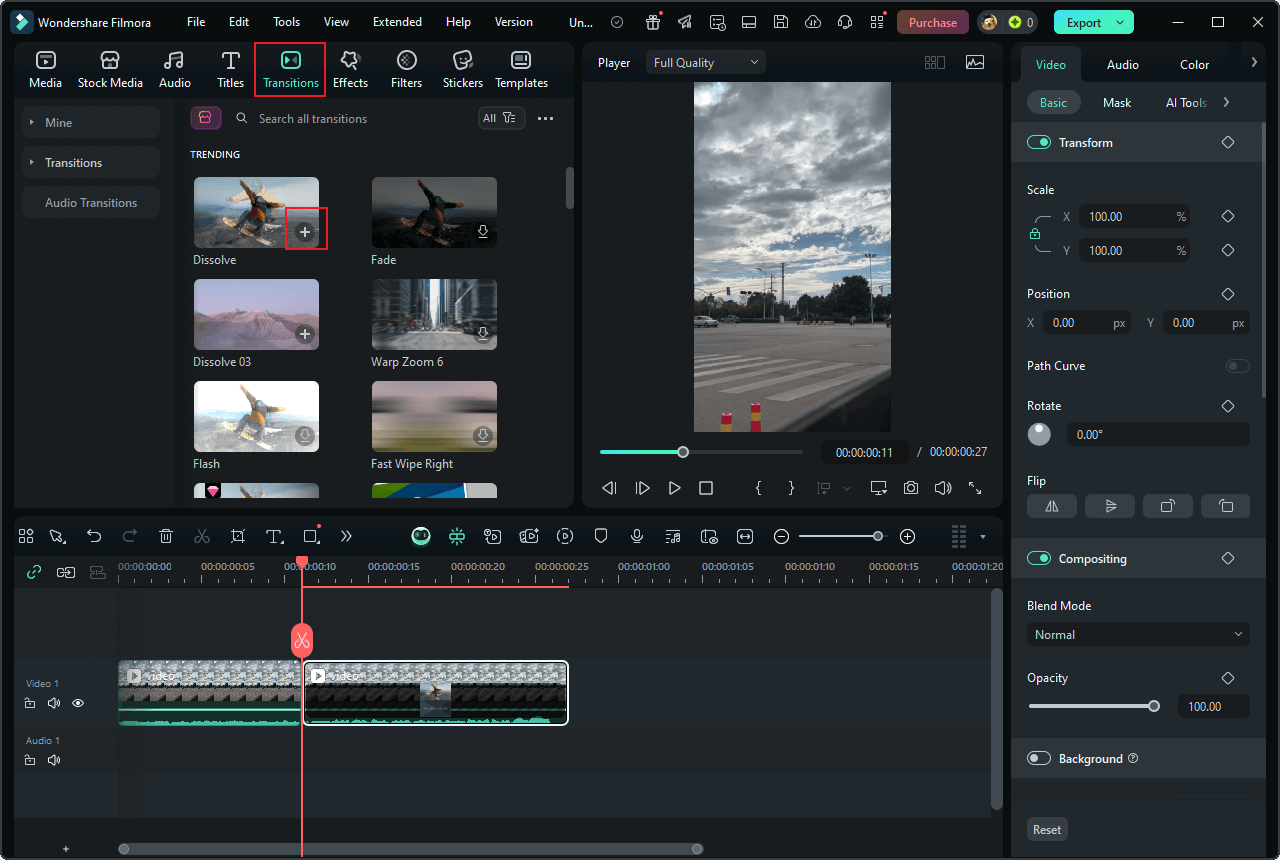This screenshot has height=860, width=1280.
Task: Open the Full Quality dropdown
Action: tap(705, 63)
